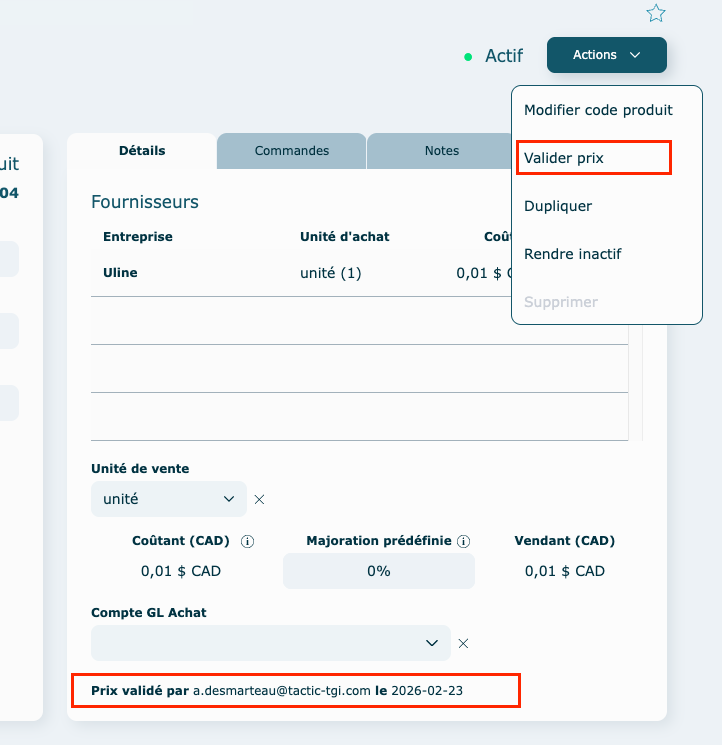
Task: Clear the Compte GL Achat field
Action: click(463, 643)
